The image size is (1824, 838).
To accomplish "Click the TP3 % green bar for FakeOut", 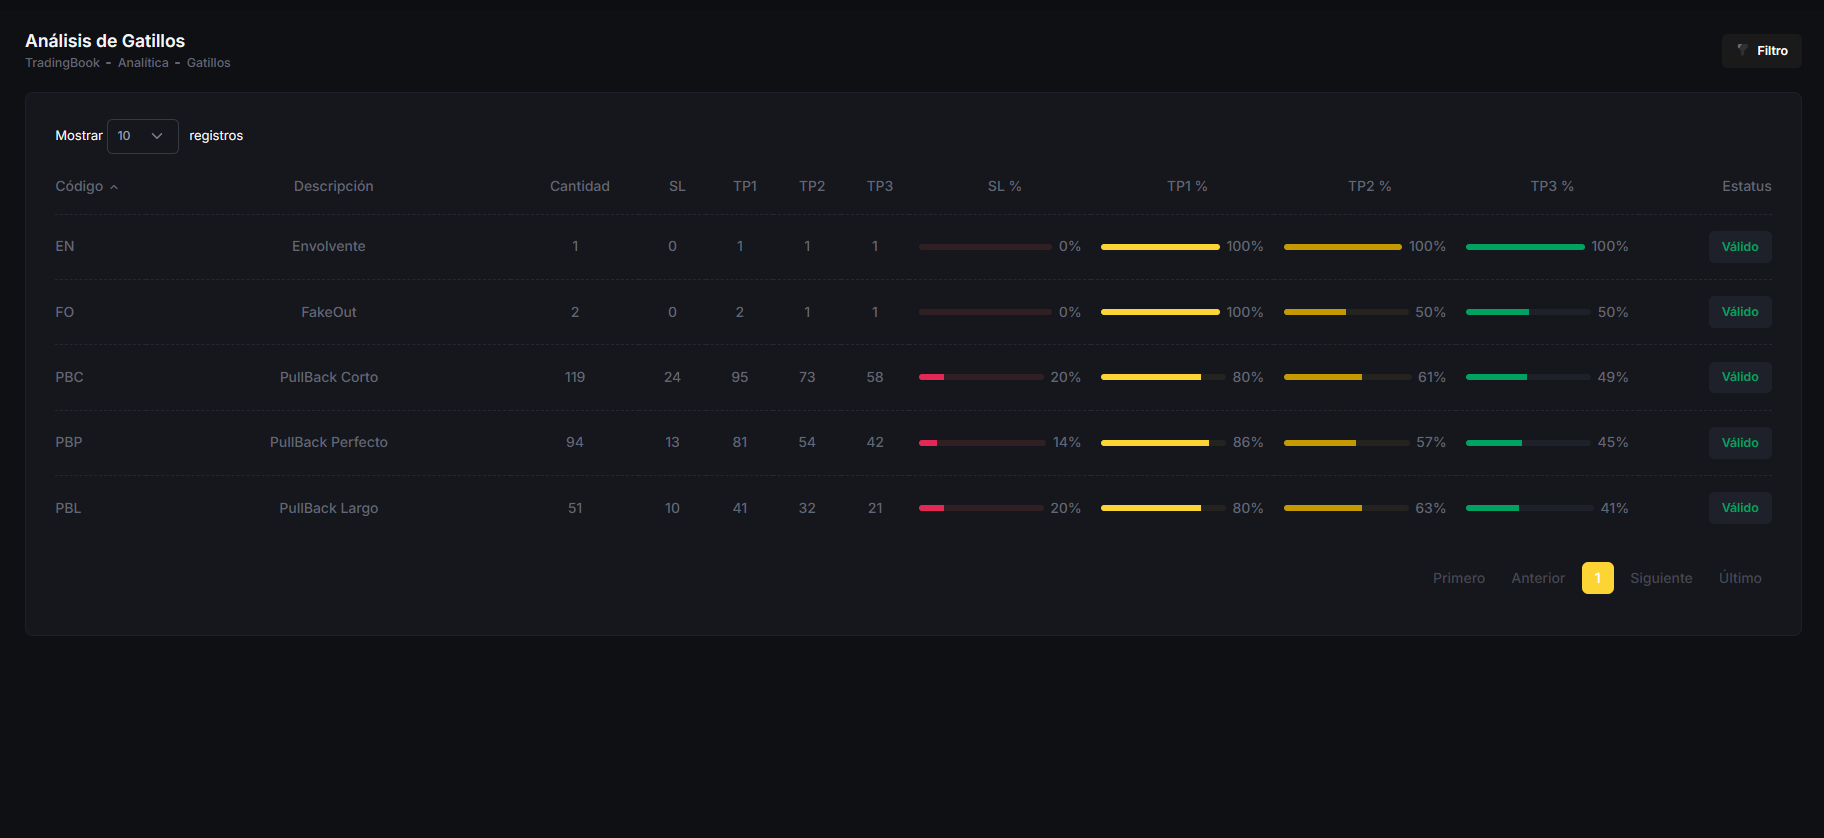I will point(1527,312).
